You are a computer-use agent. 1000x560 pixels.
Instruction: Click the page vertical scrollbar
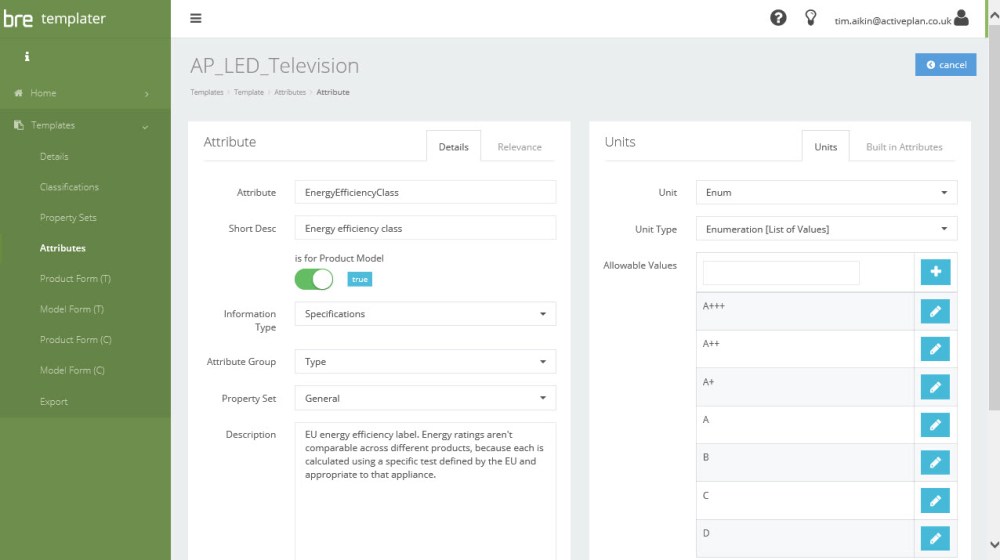pos(994,217)
